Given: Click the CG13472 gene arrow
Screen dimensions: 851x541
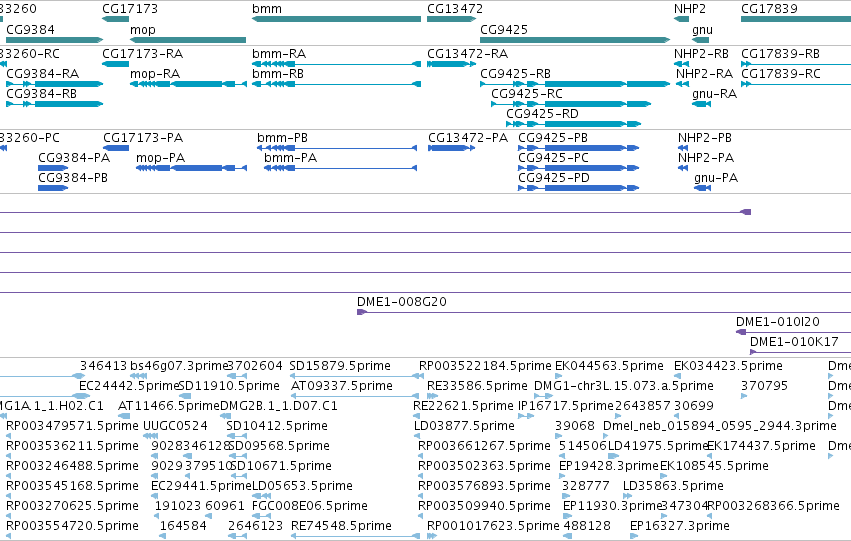Looking at the screenshot, I should (x=452, y=19).
